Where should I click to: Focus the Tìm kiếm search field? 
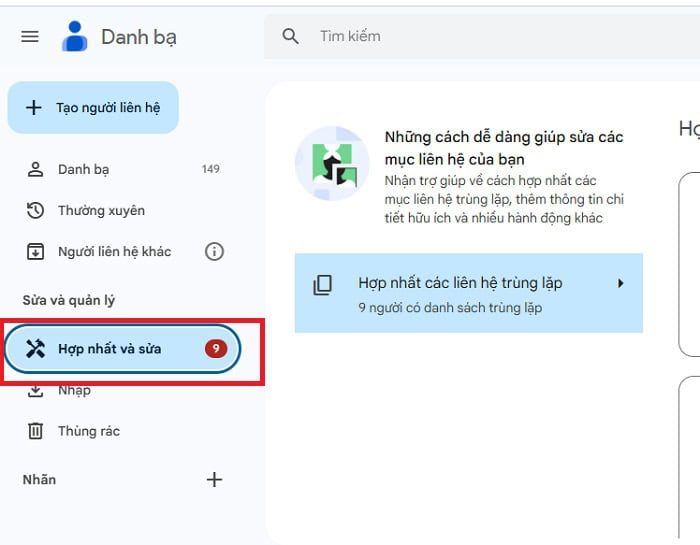(482, 36)
